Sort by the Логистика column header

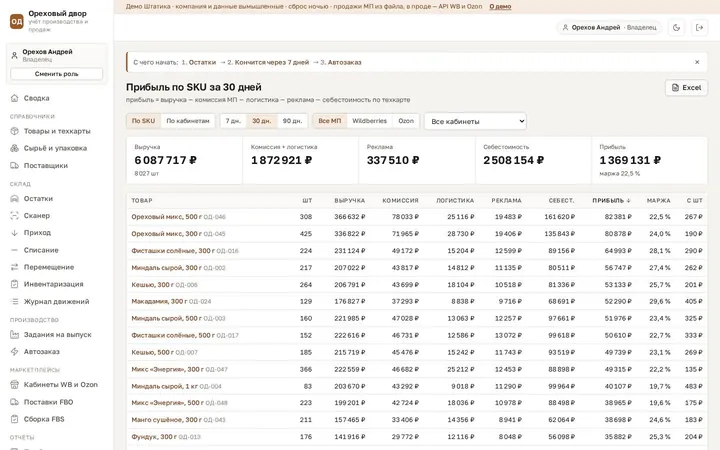click(x=455, y=200)
